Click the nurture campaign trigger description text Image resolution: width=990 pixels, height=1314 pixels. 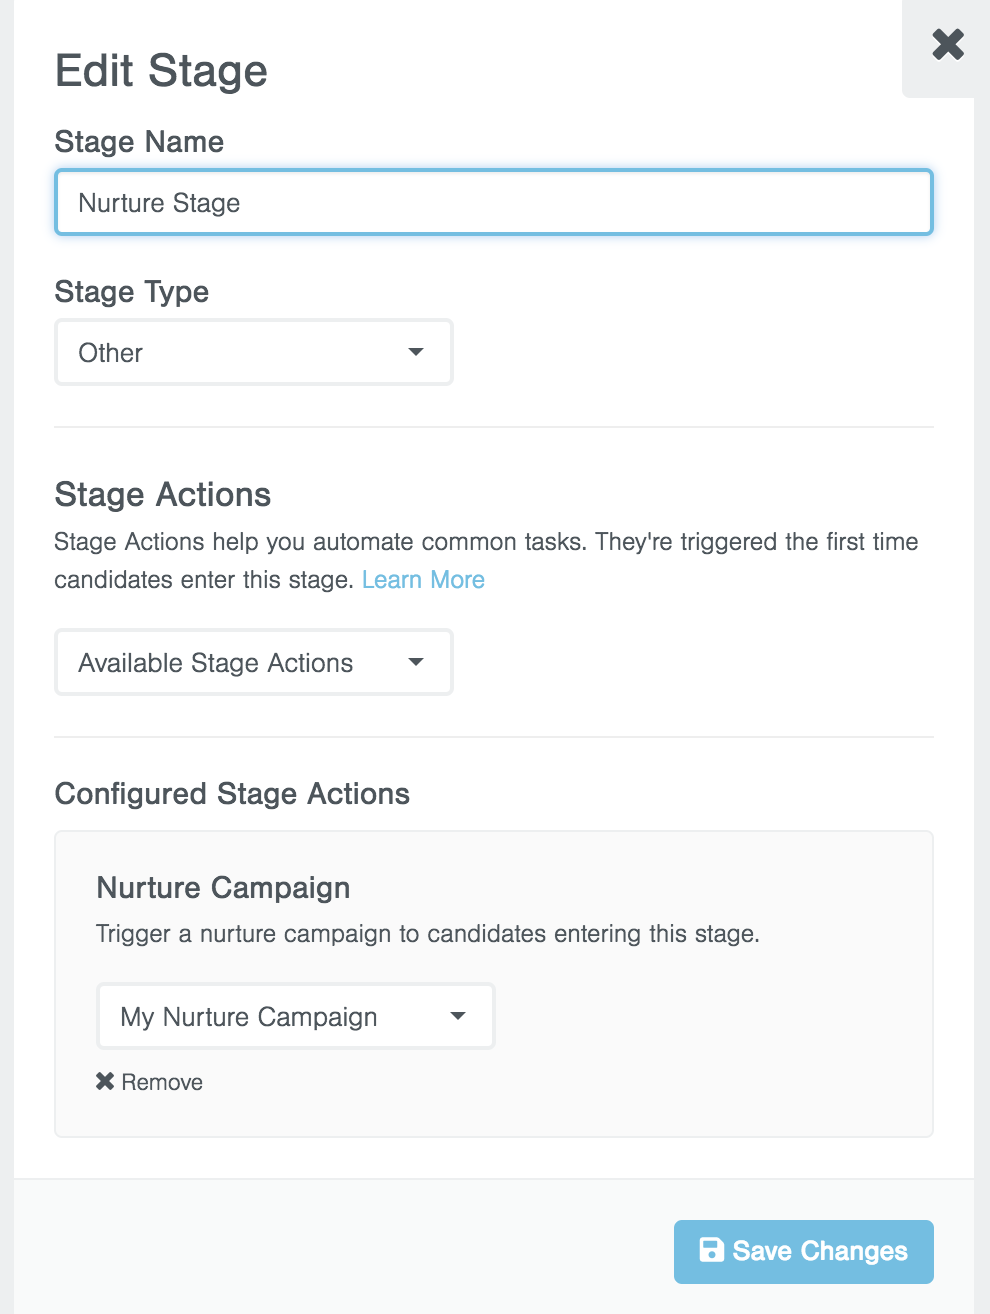pyautogui.click(x=428, y=934)
